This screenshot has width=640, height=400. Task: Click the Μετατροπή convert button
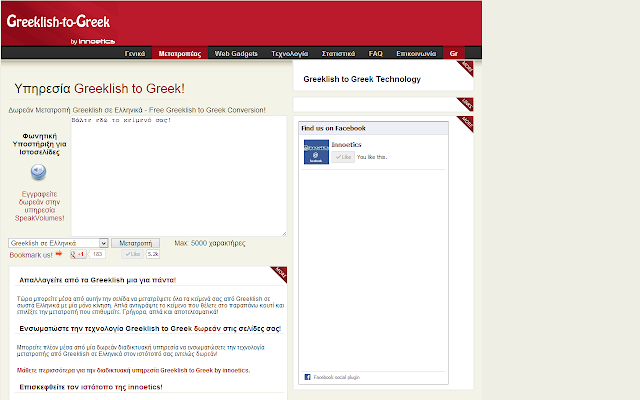[x=136, y=243]
